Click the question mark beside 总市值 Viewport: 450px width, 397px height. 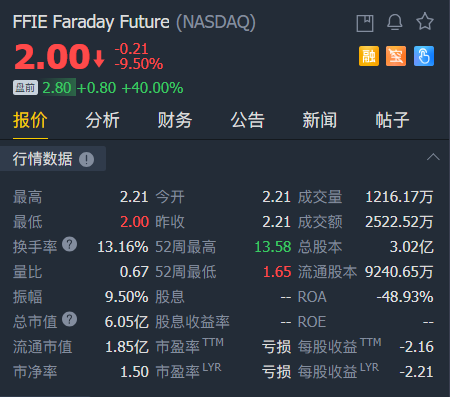pyautogui.click(x=70, y=319)
